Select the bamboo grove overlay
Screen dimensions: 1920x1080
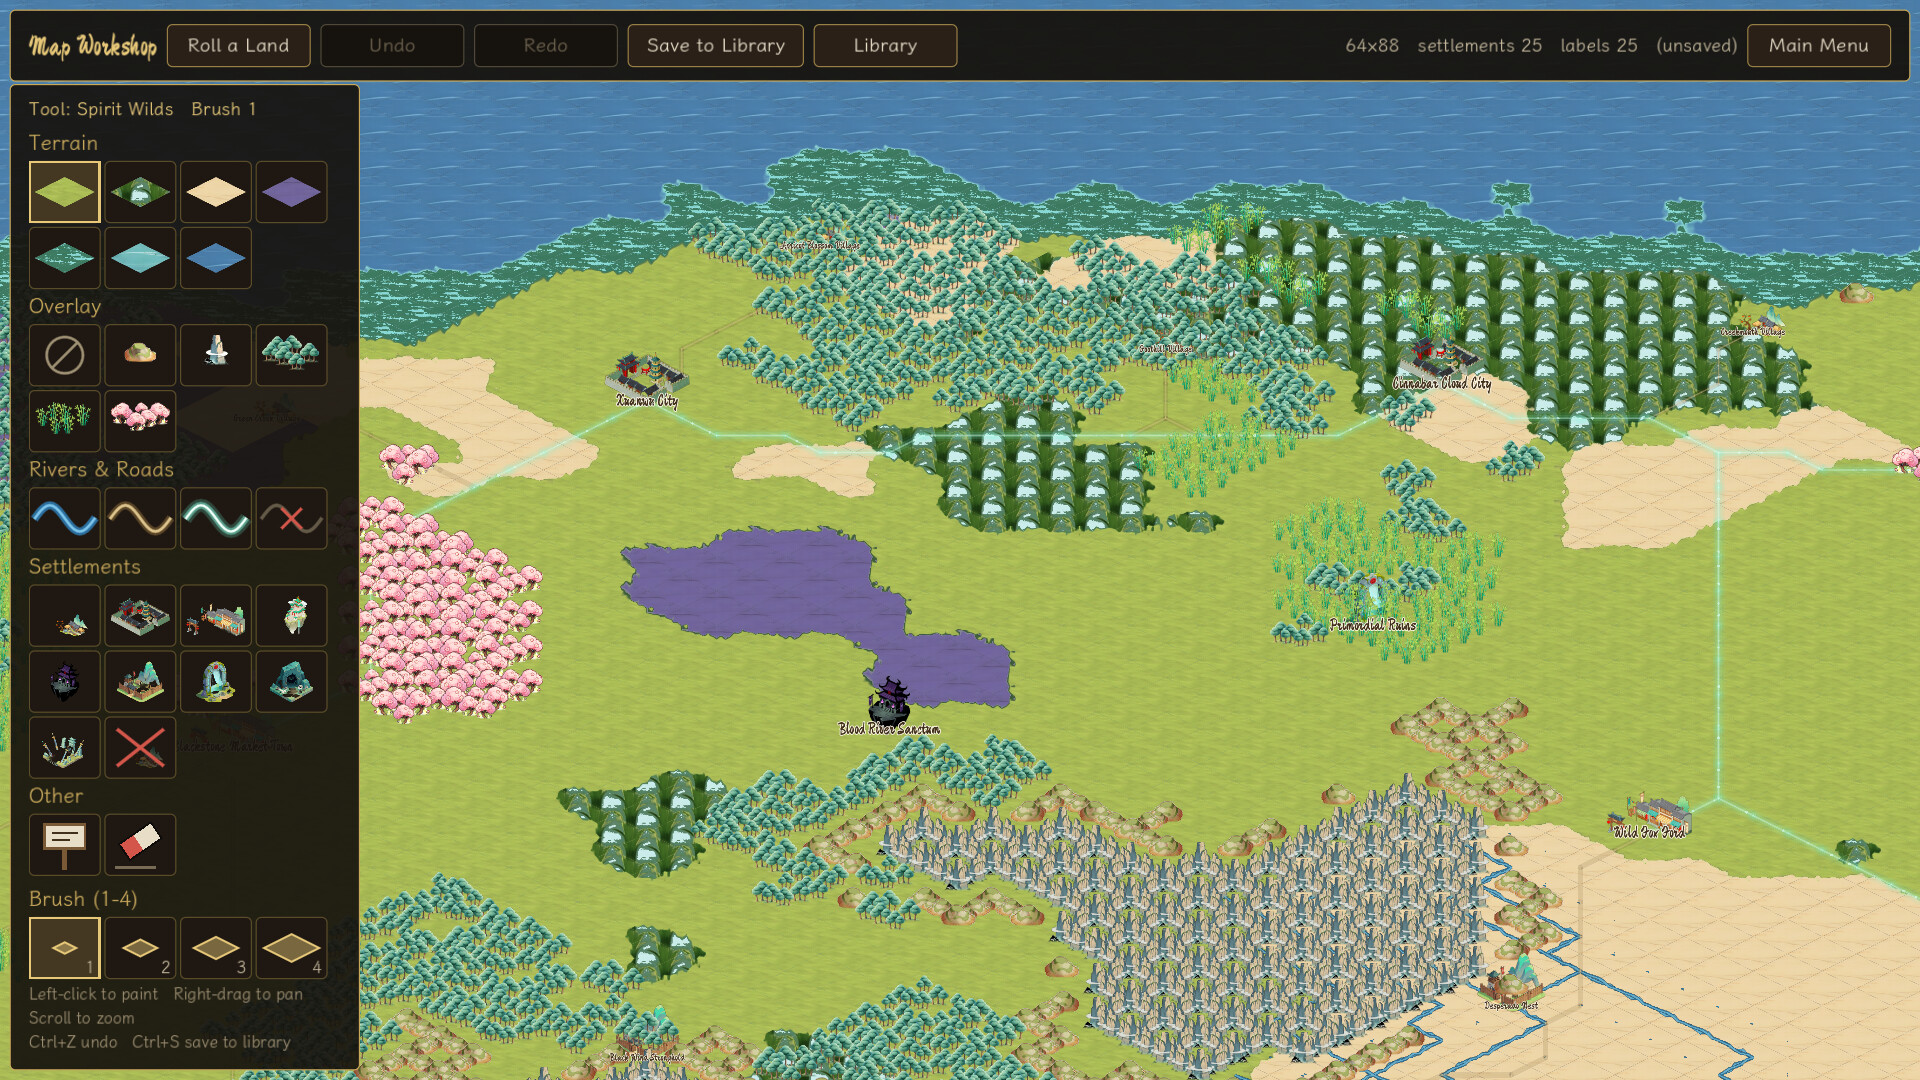click(64, 421)
